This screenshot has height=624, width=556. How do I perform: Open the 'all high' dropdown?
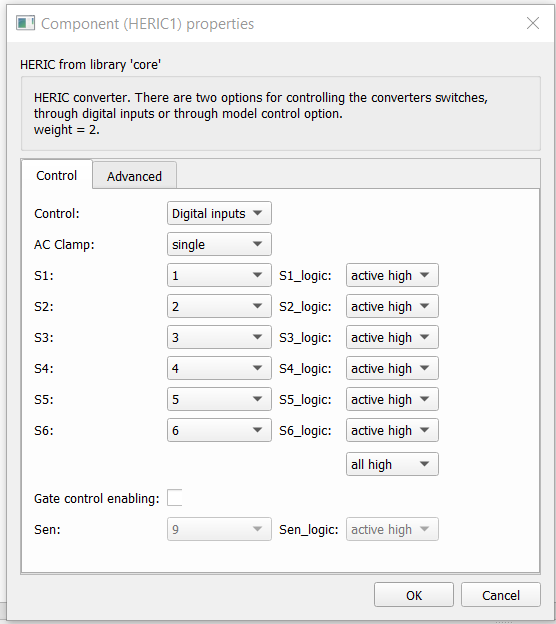[x=392, y=464]
